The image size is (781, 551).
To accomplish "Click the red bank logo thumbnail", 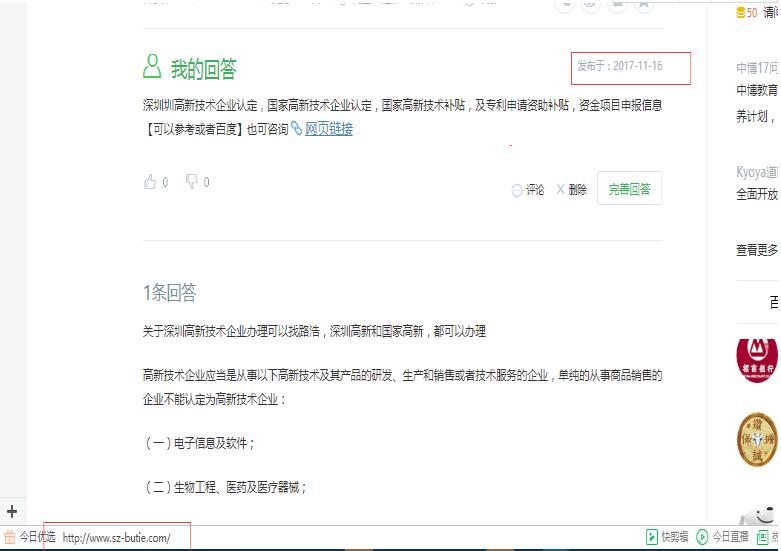I will [x=757, y=361].
